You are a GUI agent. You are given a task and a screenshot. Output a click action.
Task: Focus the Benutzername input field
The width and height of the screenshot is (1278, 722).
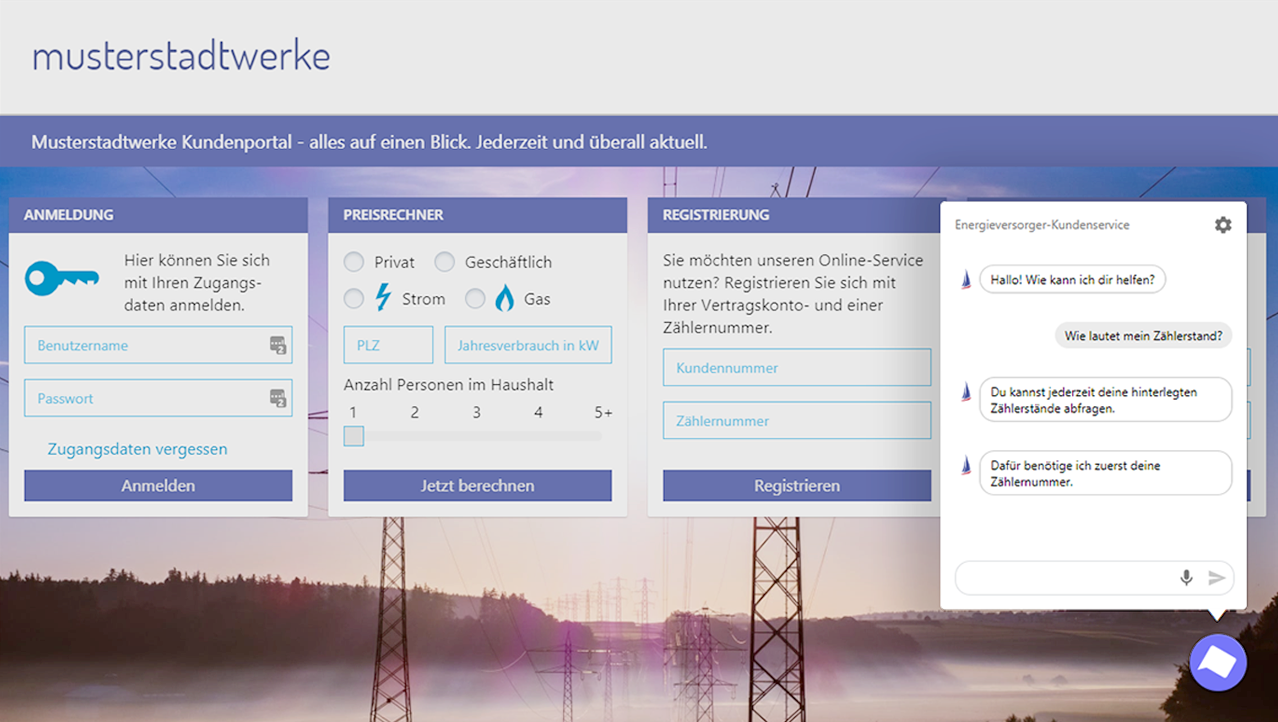click(158, 345)
